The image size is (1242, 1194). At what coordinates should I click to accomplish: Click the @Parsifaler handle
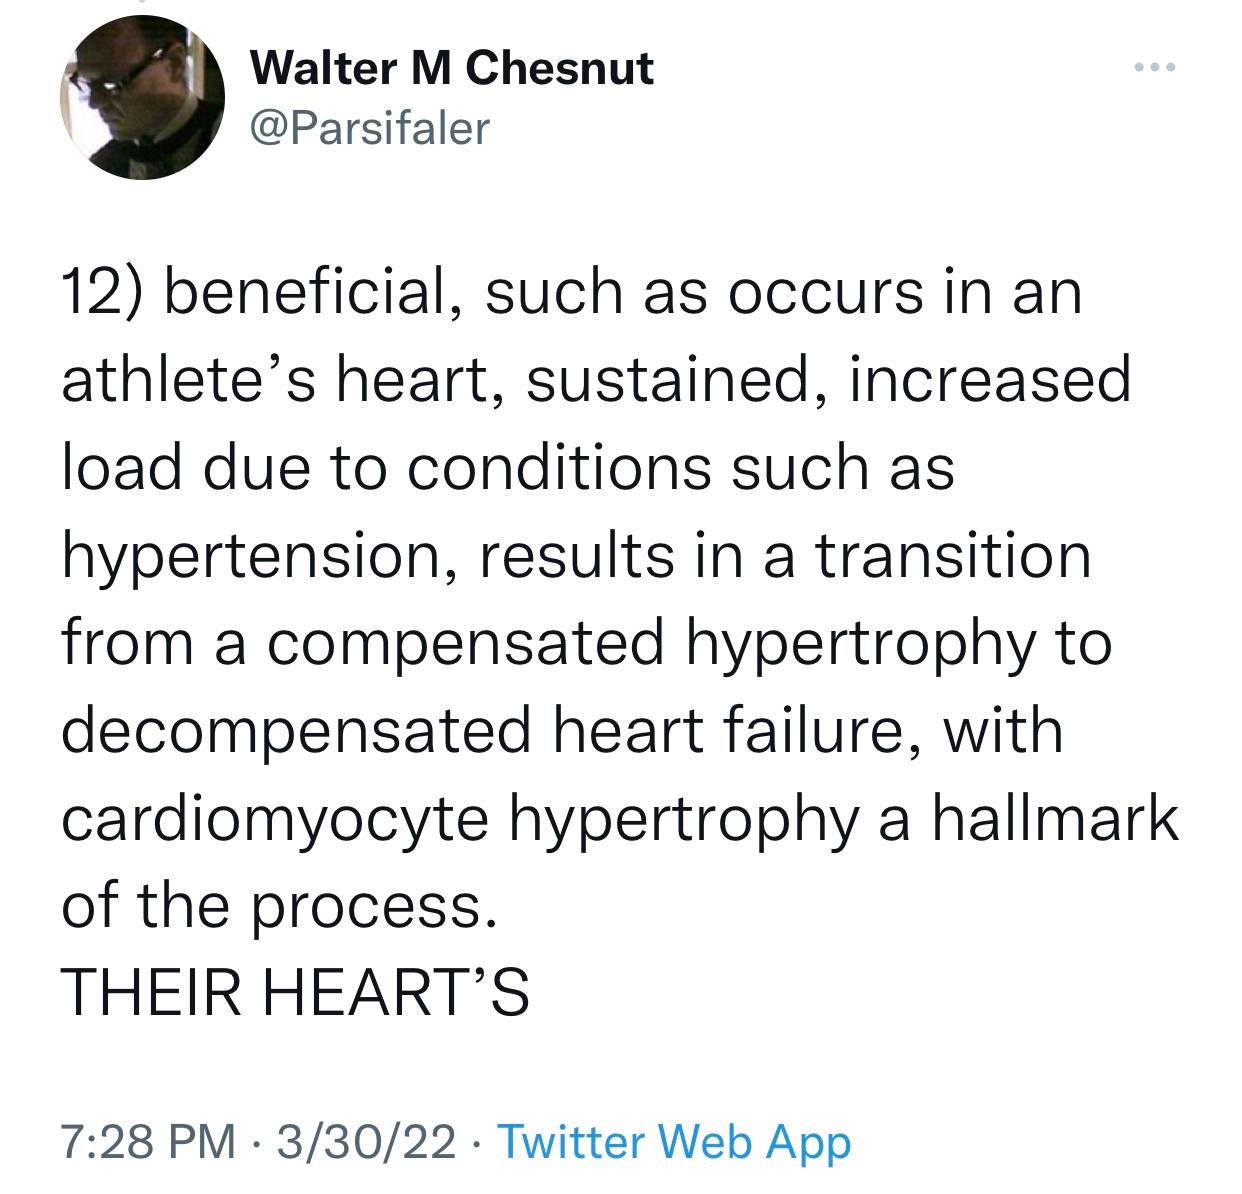(370, 127)
